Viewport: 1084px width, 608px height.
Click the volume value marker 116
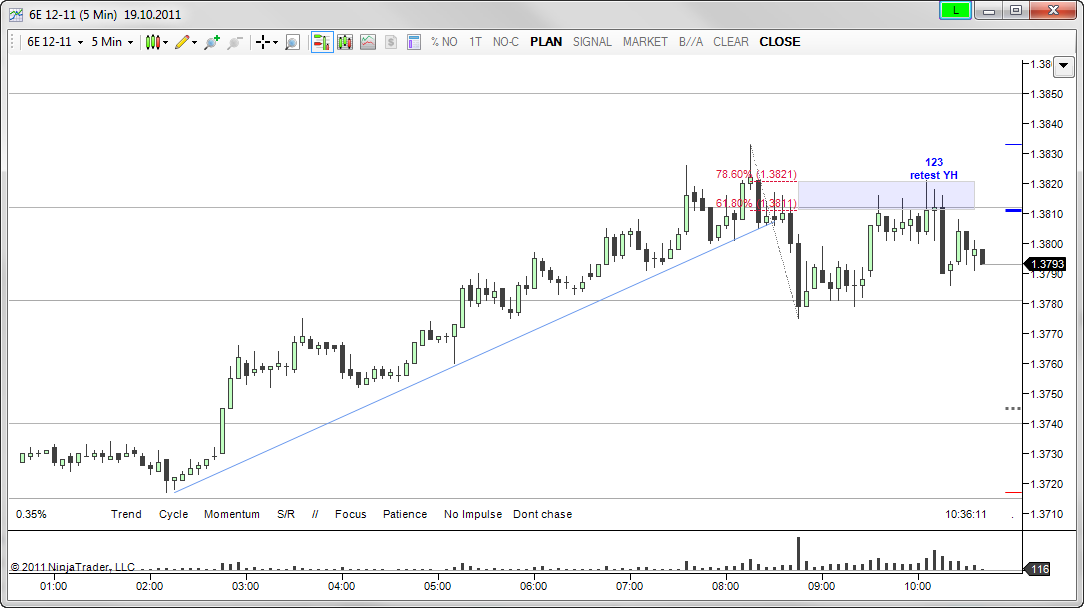click(1038, 569)
